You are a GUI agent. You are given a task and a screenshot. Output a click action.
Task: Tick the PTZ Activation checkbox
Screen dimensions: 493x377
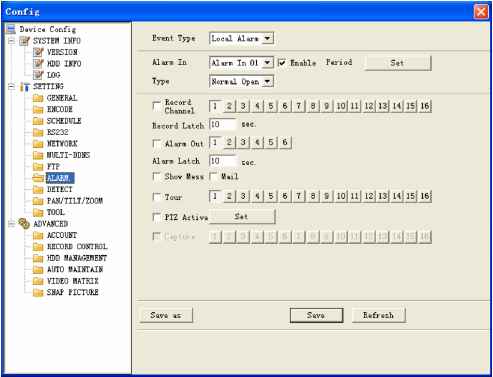156,217
